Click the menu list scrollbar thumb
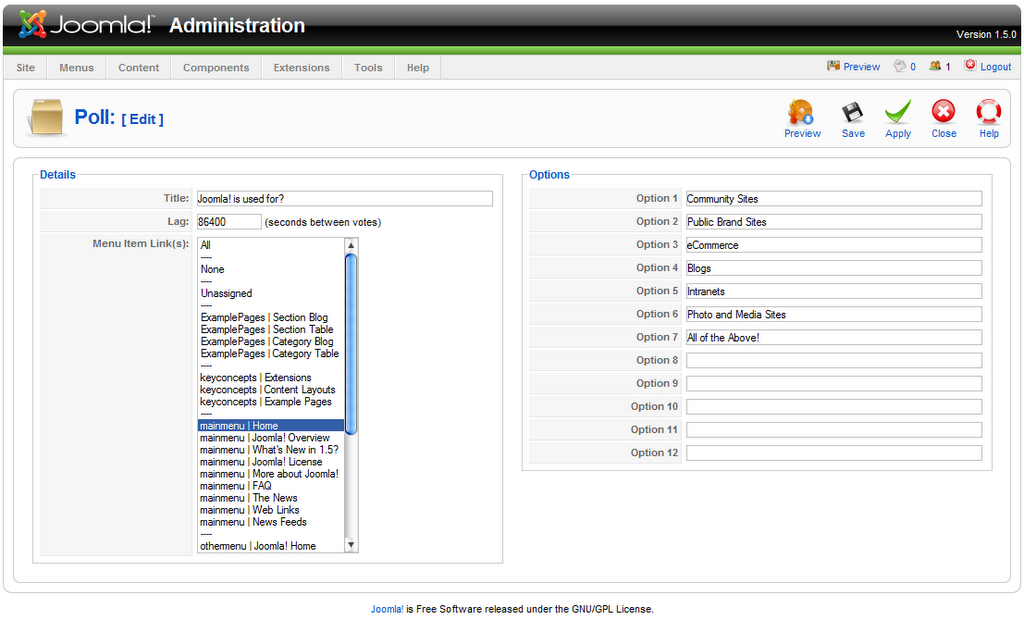 351,344
